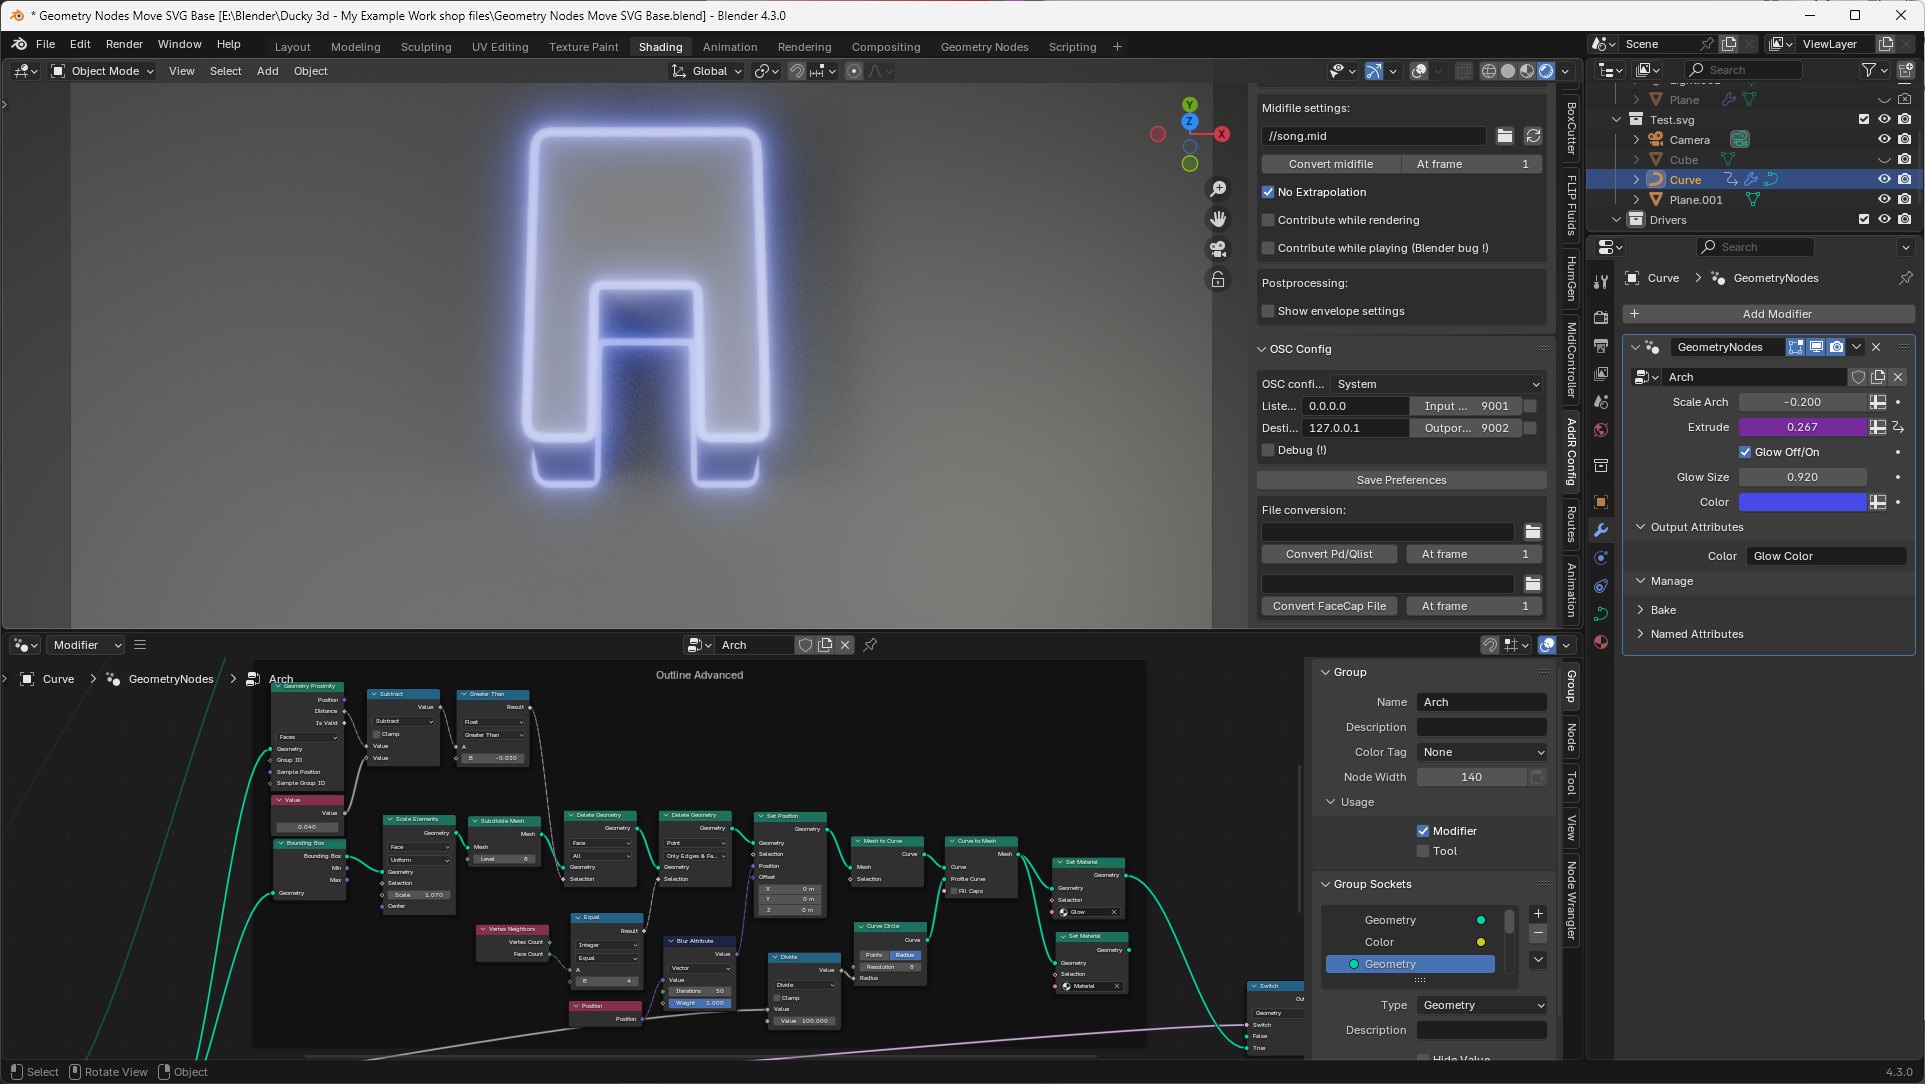Open the Object properties tab

[1601, 502]
